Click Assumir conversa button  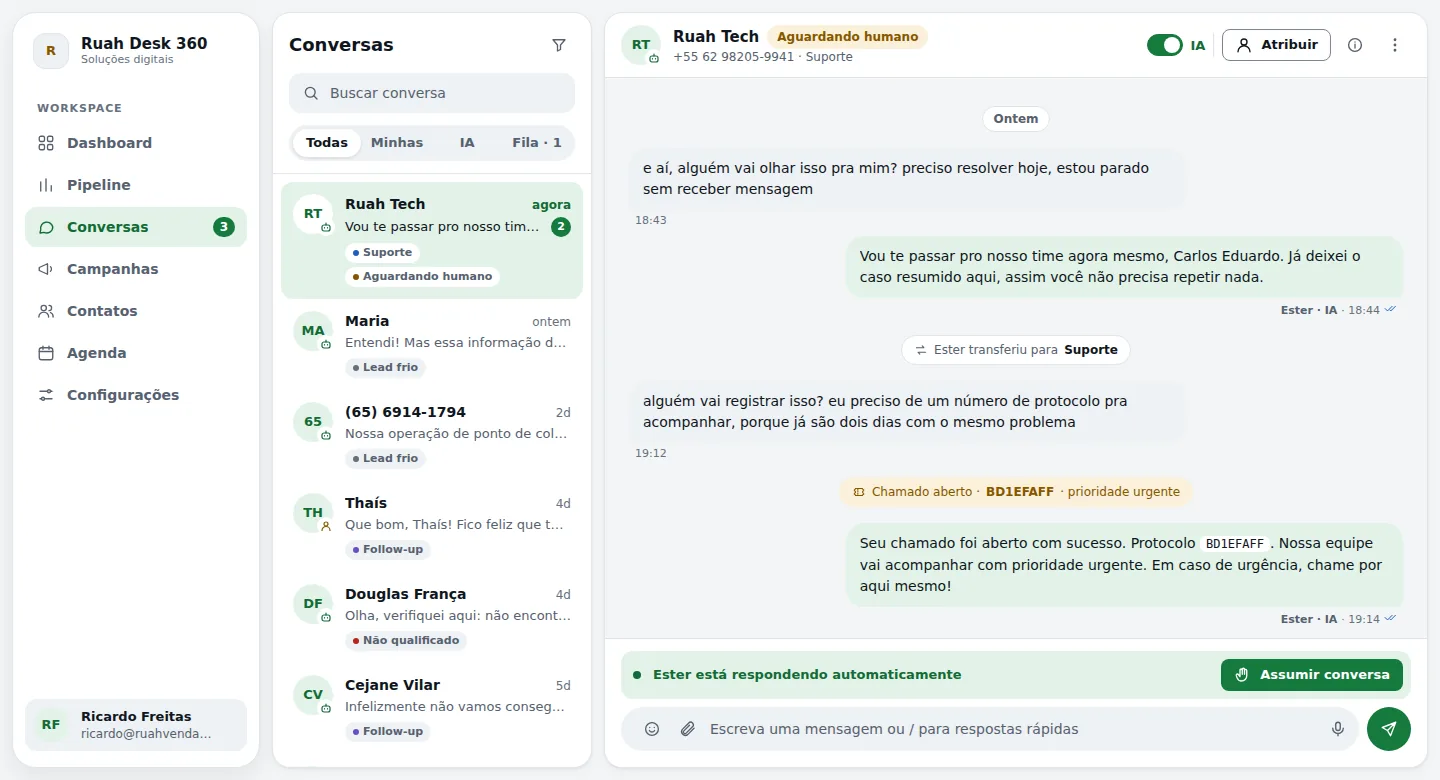pos(1312,675)
